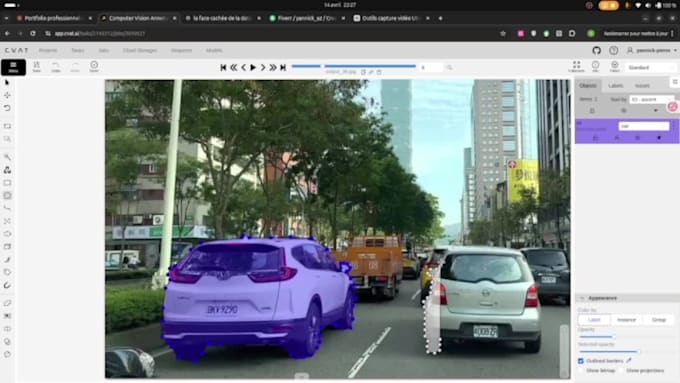Open the CVAT Menu button

(x=13, y=67)
